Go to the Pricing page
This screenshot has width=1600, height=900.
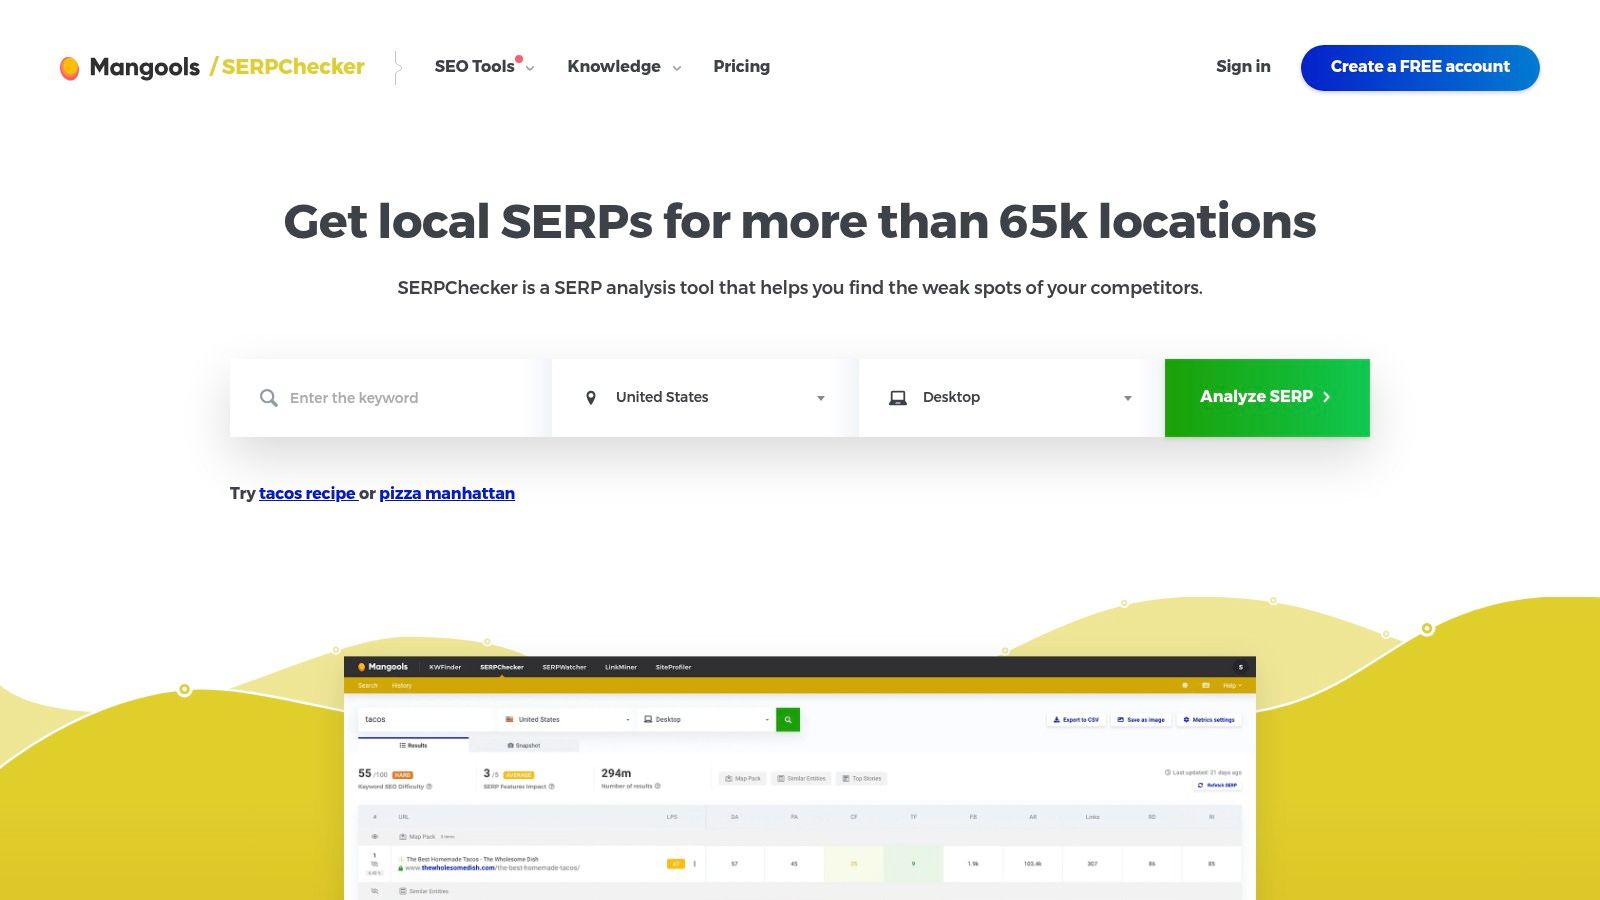click(741, 66)
